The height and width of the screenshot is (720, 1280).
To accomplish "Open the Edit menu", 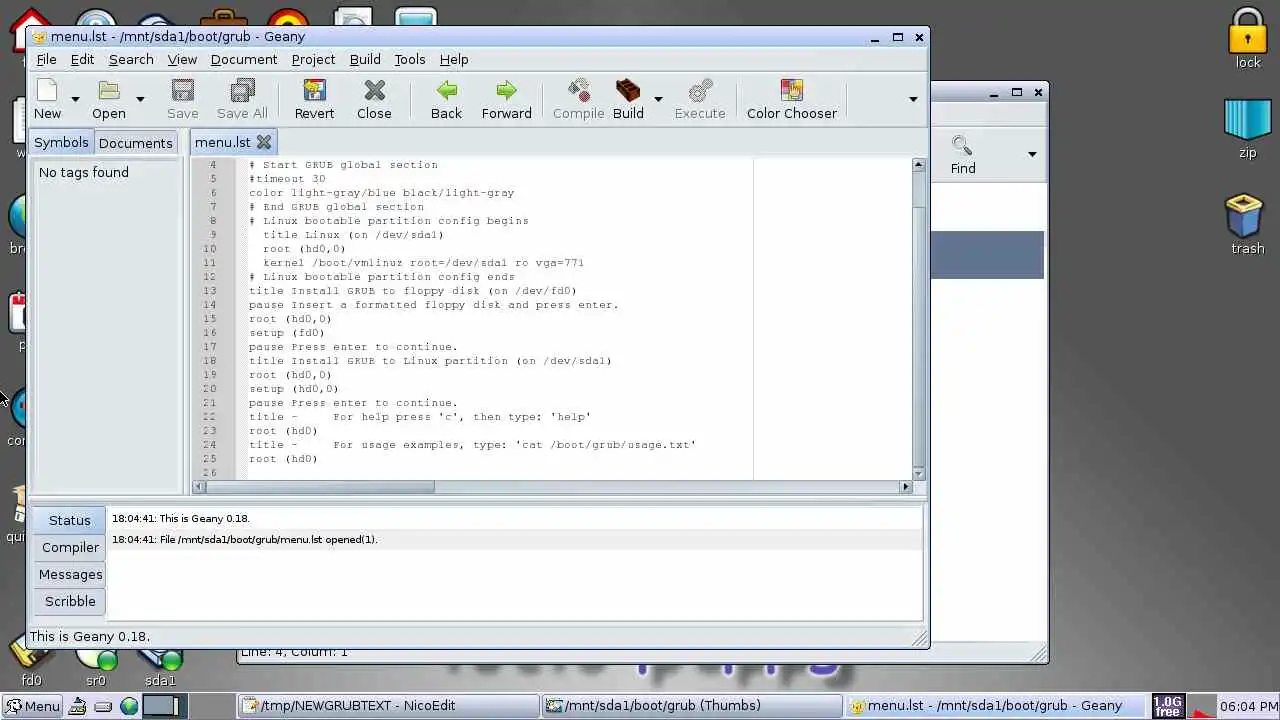I will (82, 59).
